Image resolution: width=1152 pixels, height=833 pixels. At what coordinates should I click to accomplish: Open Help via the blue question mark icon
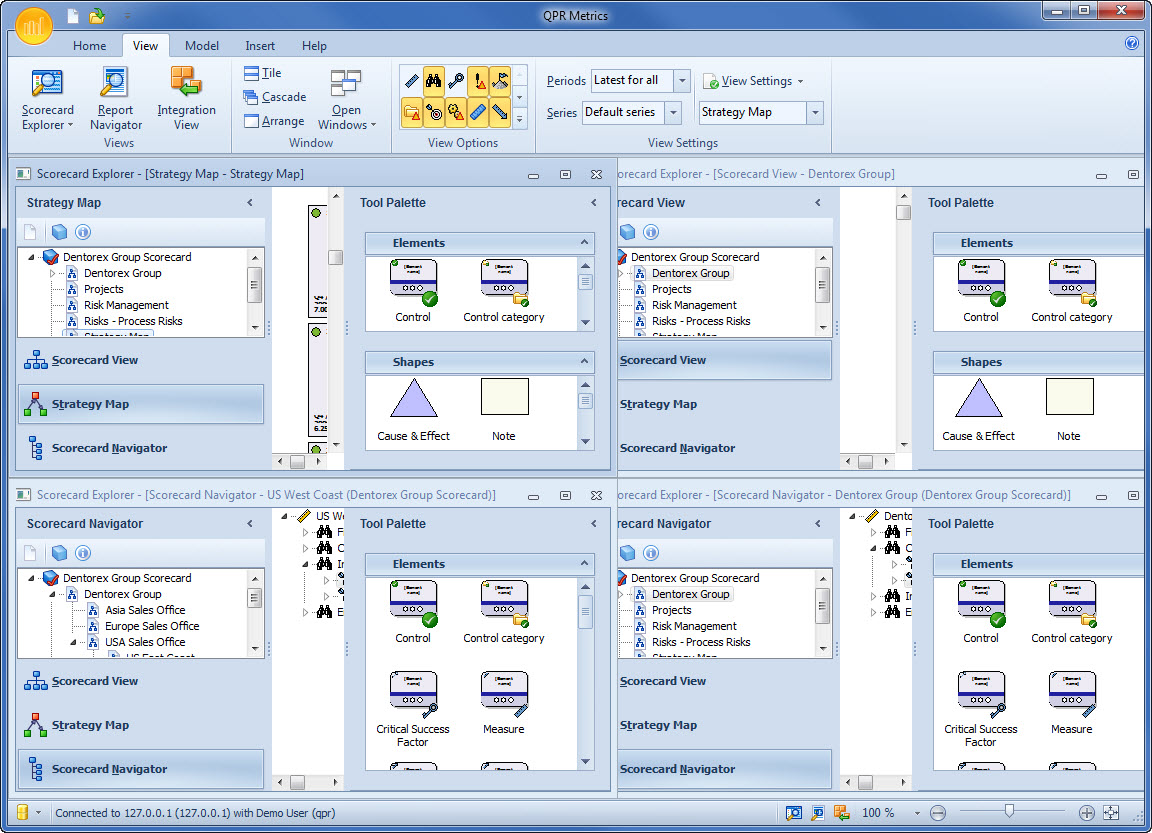click(x=1131, y=43)
